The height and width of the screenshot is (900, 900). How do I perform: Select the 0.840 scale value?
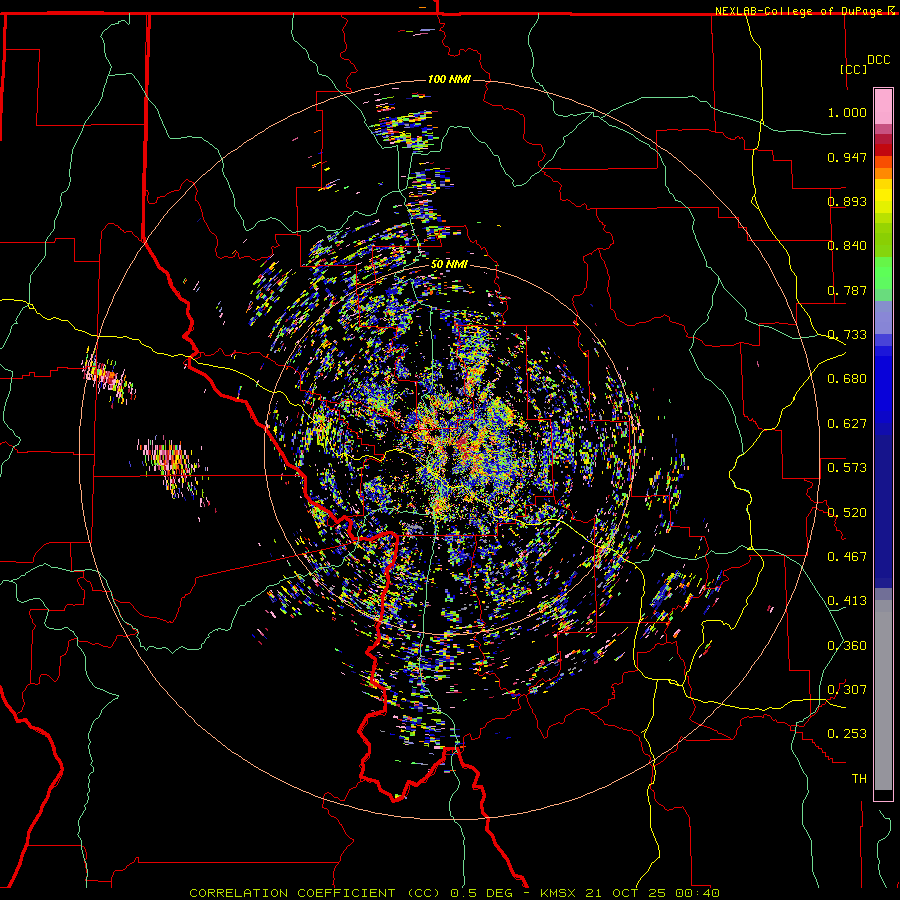(847, 246)
